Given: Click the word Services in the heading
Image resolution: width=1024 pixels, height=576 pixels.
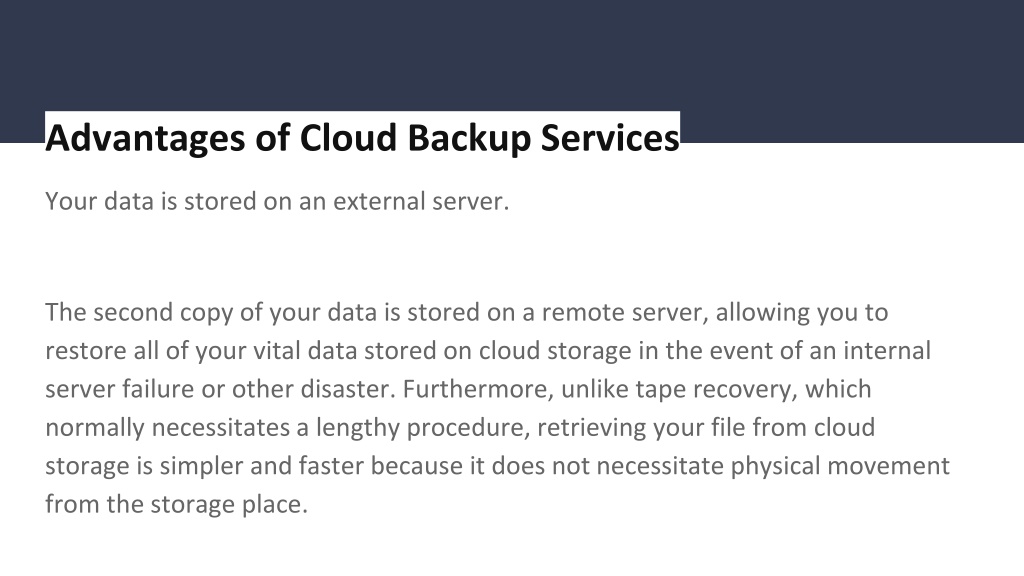Looking at the screenshot, I should (610, 138).
